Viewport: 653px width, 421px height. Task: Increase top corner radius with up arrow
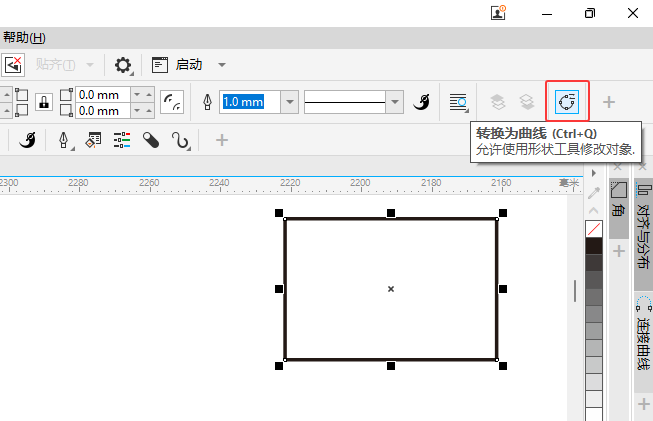click(x=149, y=95)
